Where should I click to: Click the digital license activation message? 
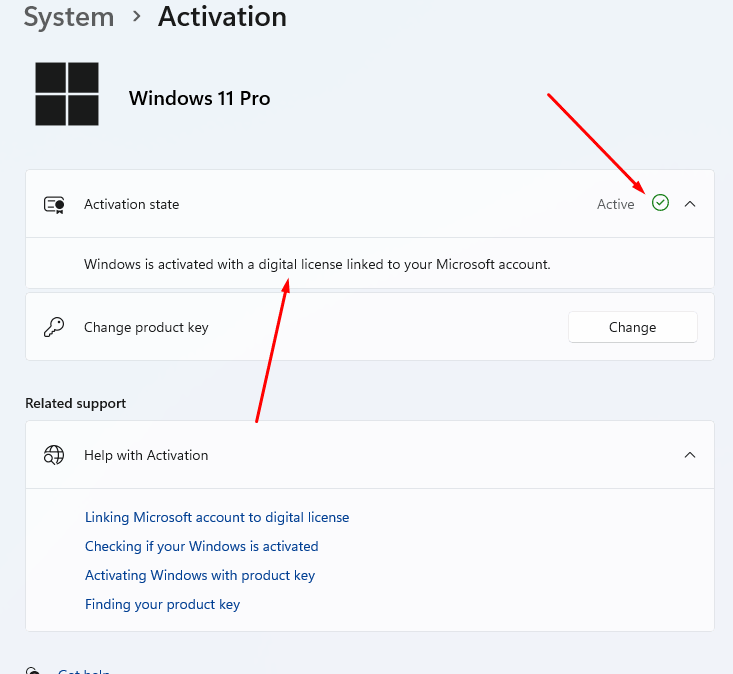(317, 264)
